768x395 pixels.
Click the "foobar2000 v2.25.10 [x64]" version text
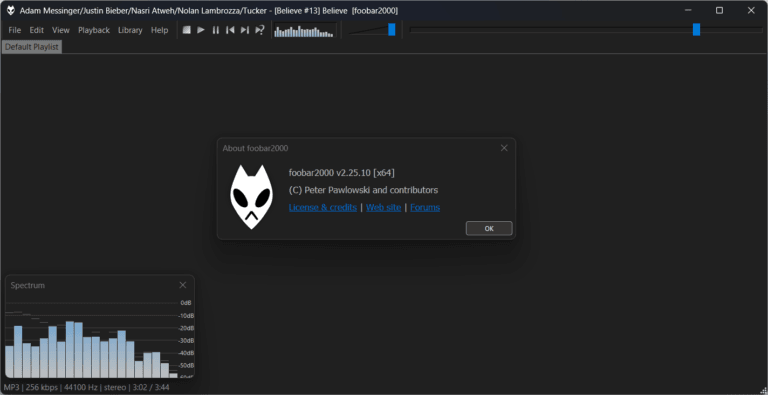(x=342, y=173)
